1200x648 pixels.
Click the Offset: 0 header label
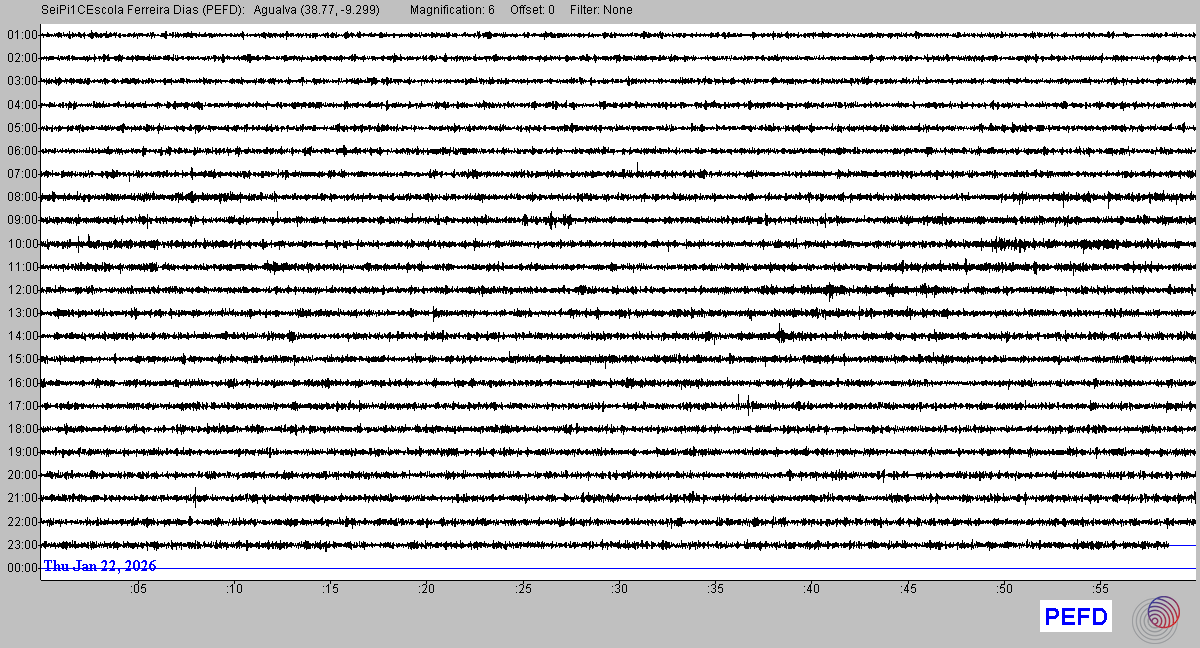(x=532, y=10)
